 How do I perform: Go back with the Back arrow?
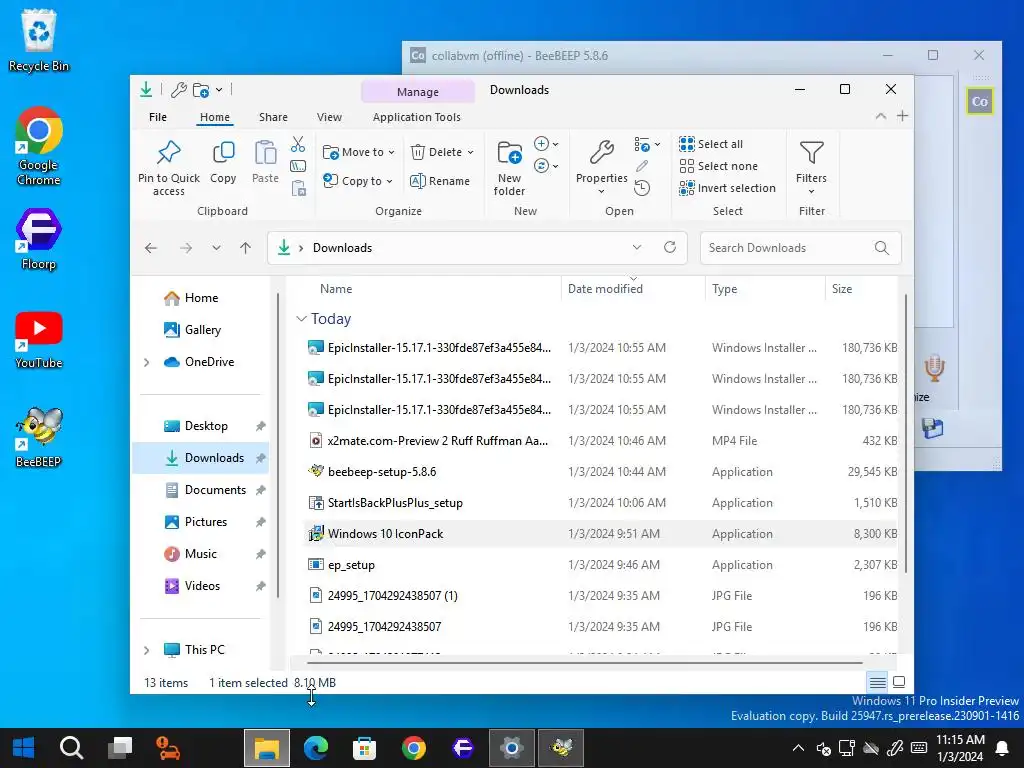click(151, 248)
